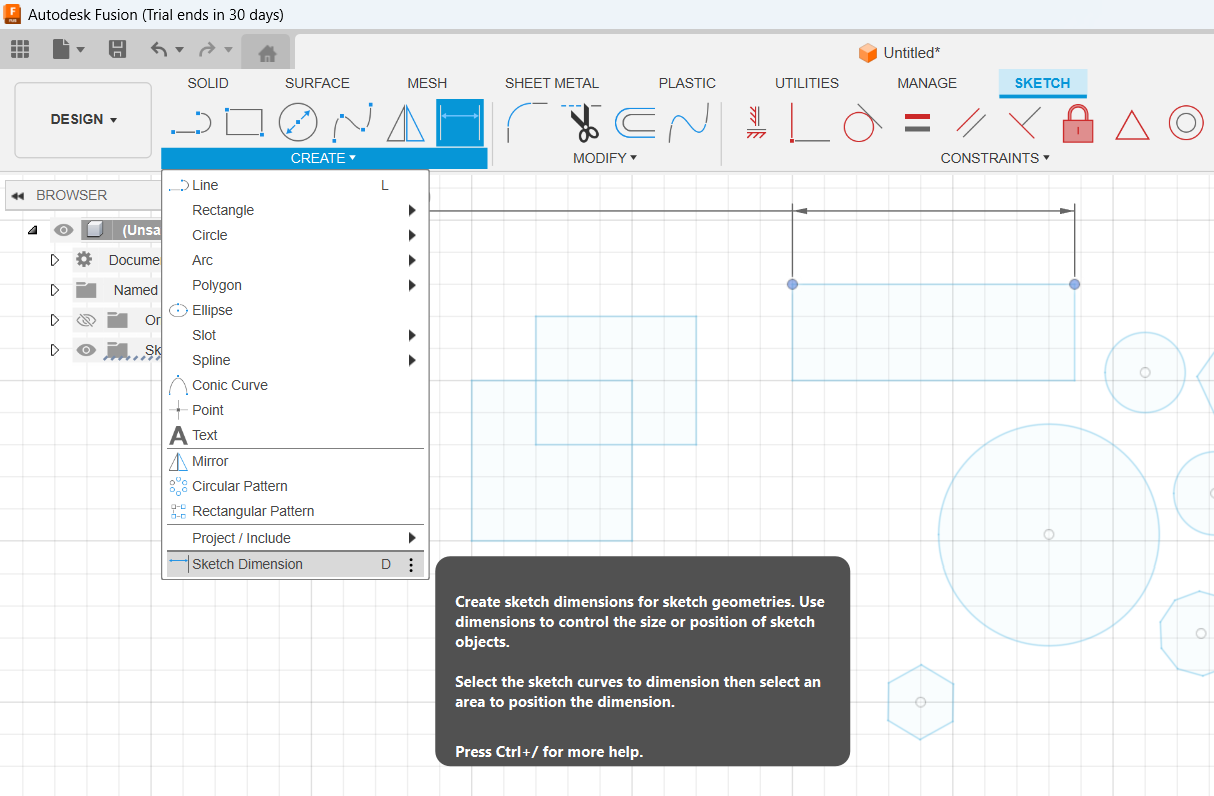The height and width of the screenshot is (796, 1214).
Task: Choose Line from Create menu
Action: pyautogui.click(x=296, y=185)
